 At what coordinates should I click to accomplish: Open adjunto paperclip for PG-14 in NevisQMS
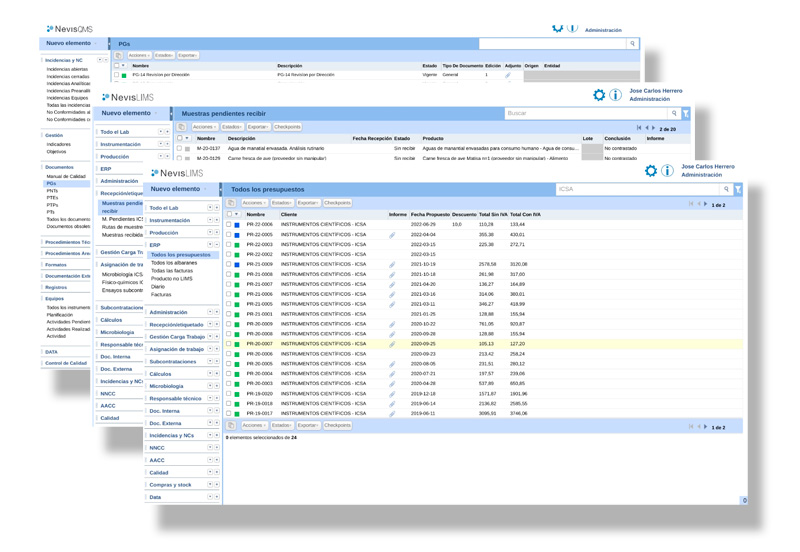click(x=508, y=75)
